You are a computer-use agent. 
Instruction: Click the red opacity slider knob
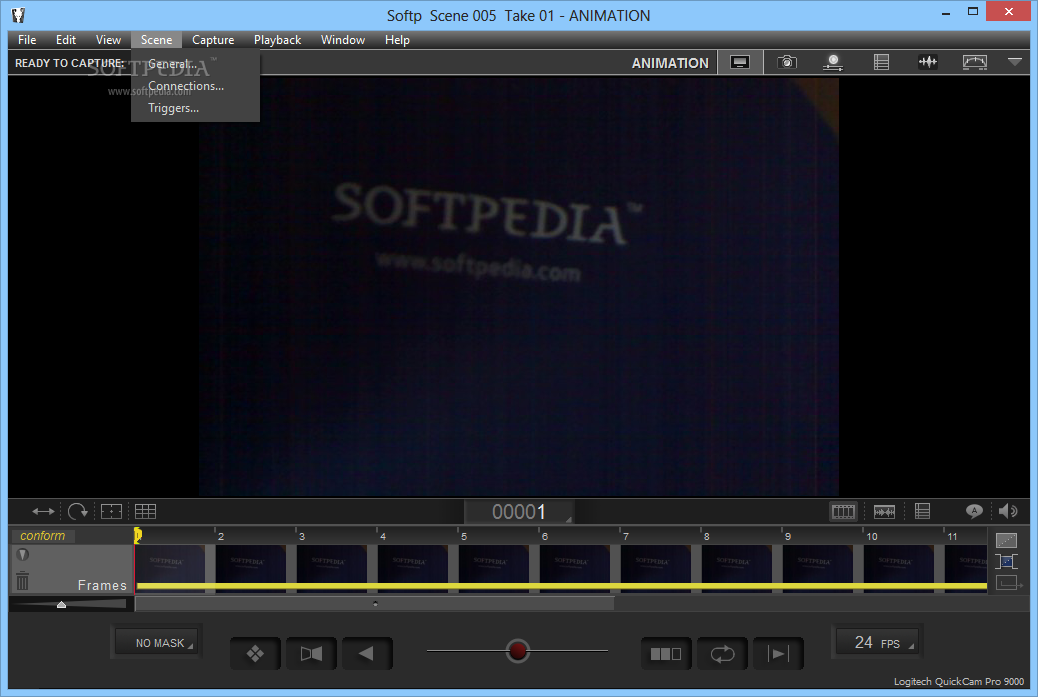[518, 651]
